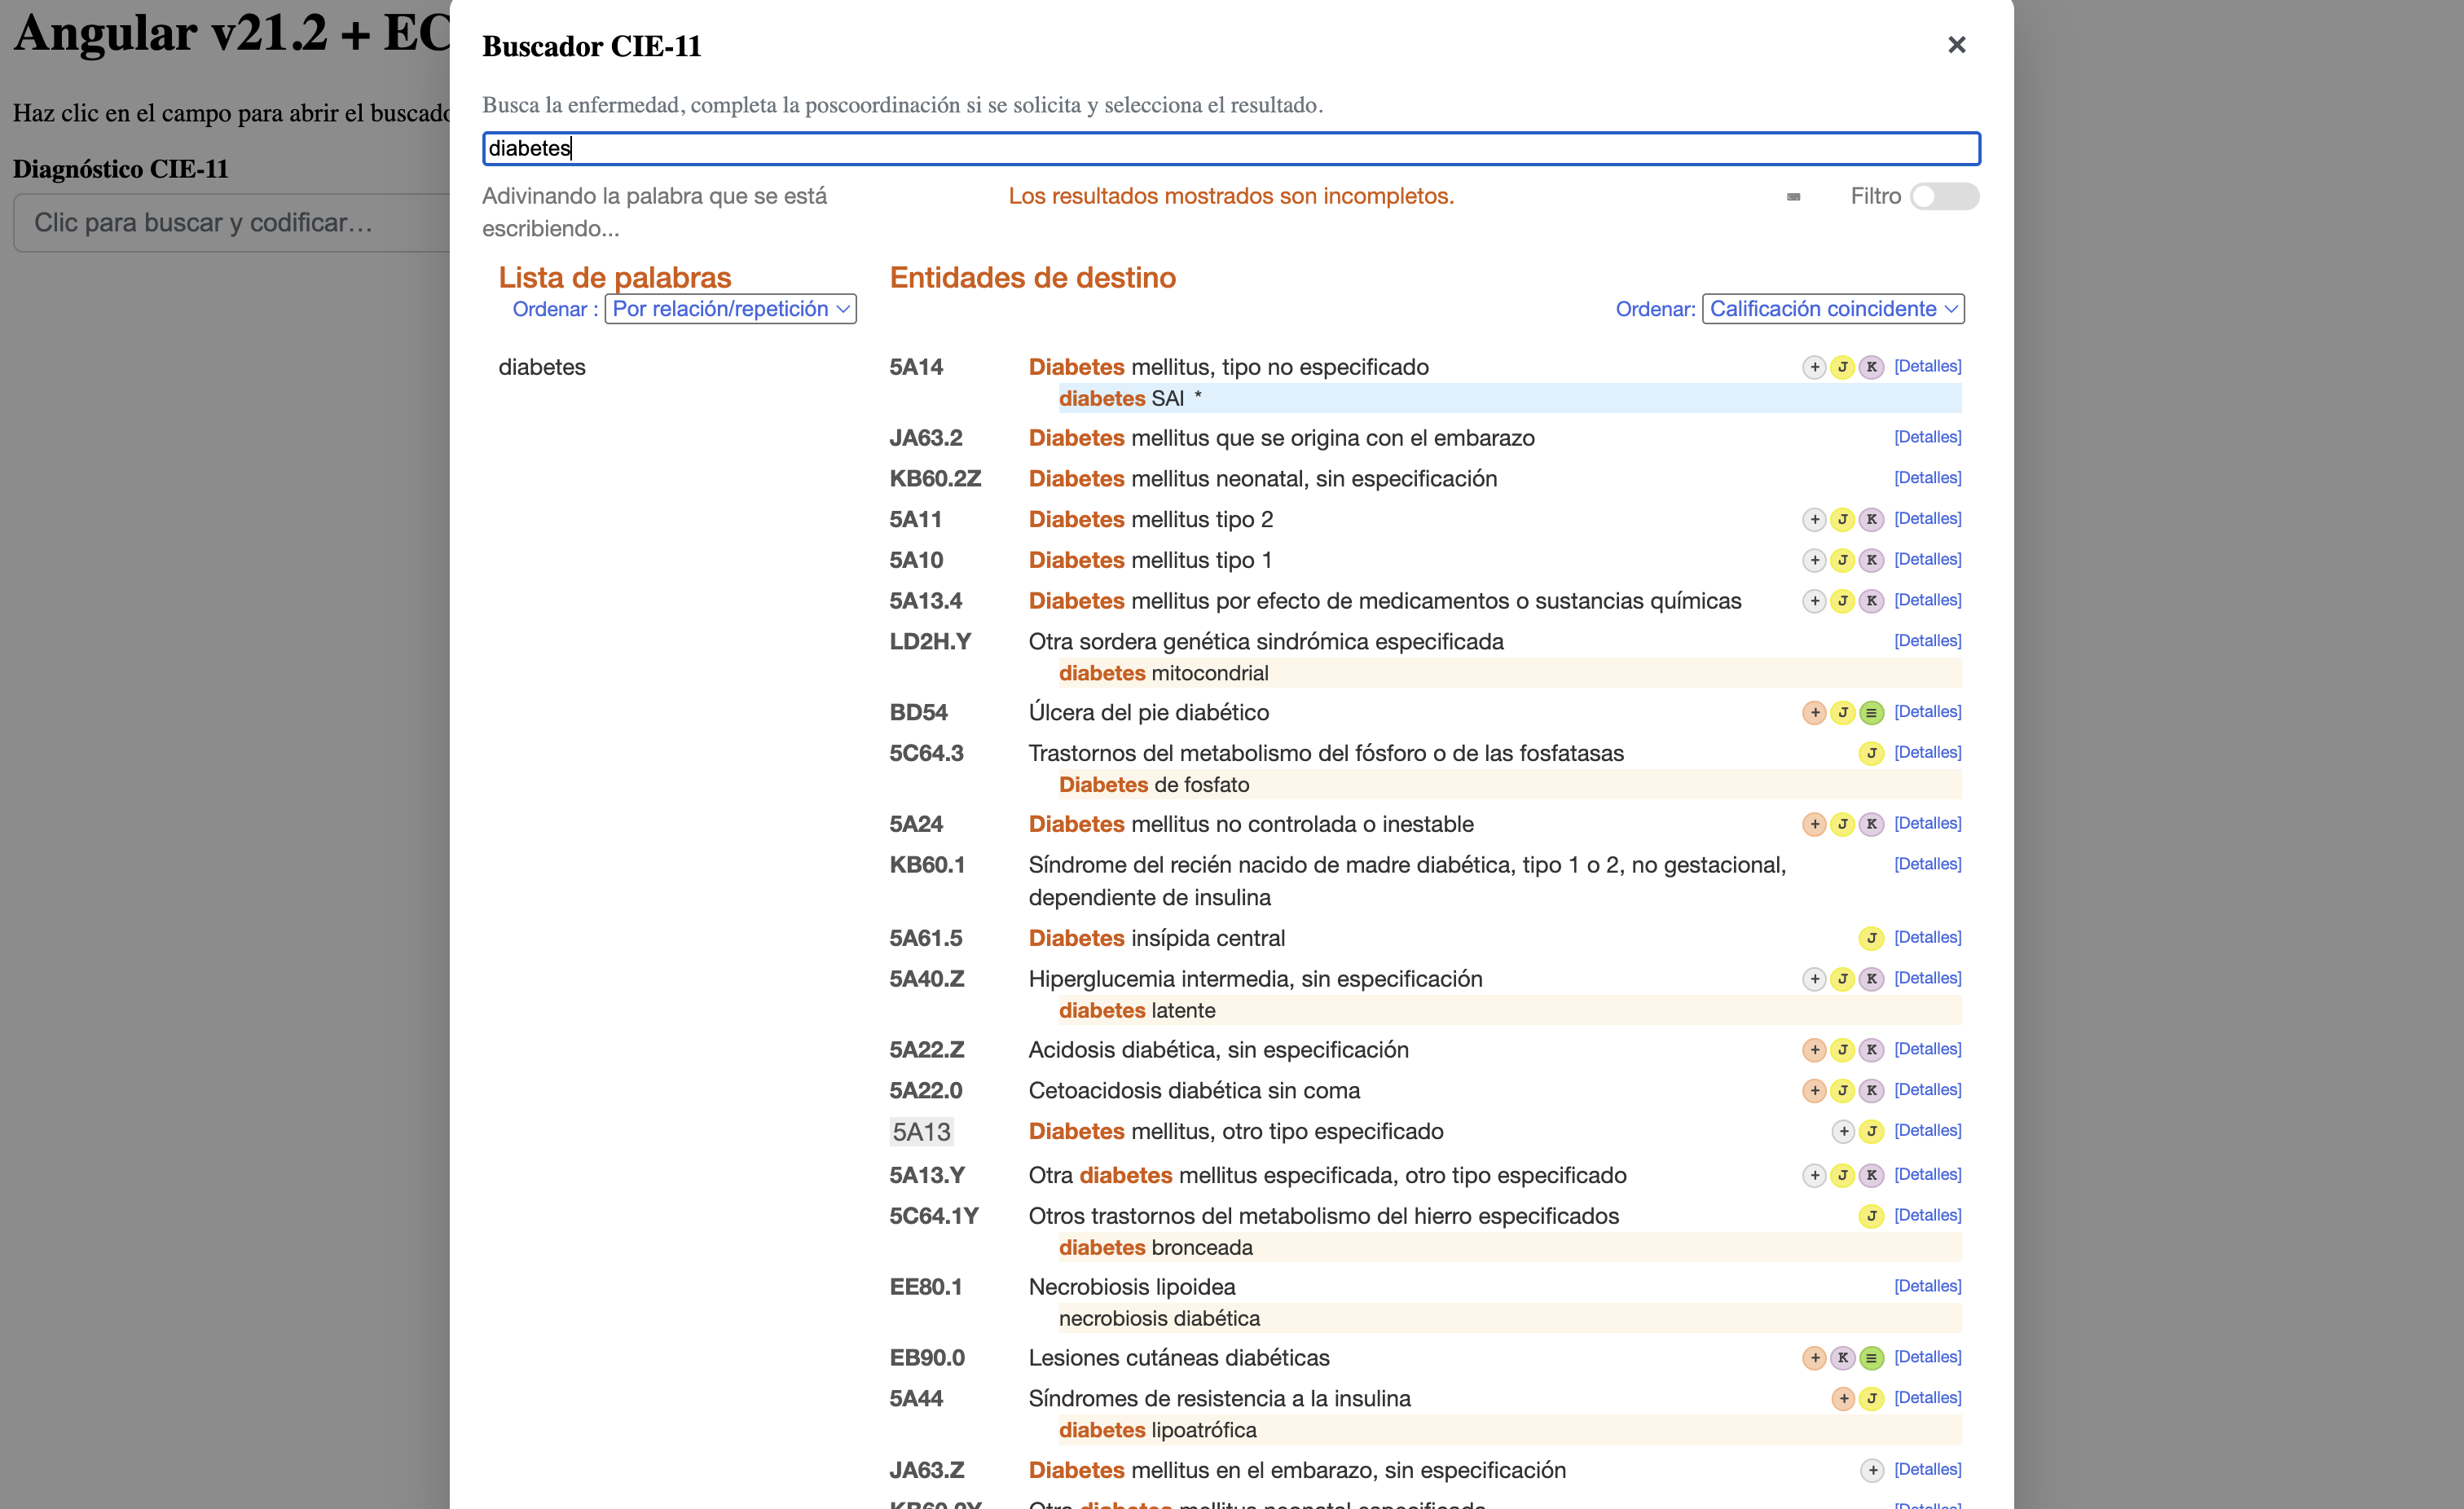Click the K icon on 5A13.4 row

click(1871, 601)
